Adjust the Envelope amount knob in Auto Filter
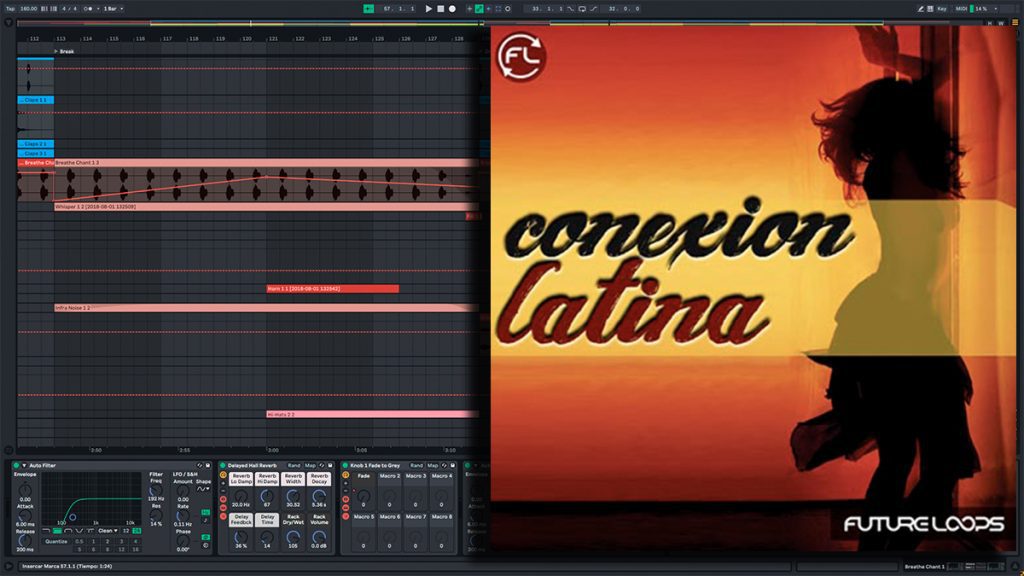The height and width of the screenshot is (576, 1024). (x=25, y=490)
